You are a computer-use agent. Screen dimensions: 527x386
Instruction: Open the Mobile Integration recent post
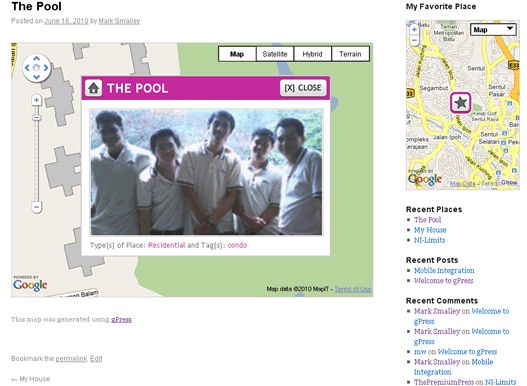pyautogui.click(x=444, y=270)
